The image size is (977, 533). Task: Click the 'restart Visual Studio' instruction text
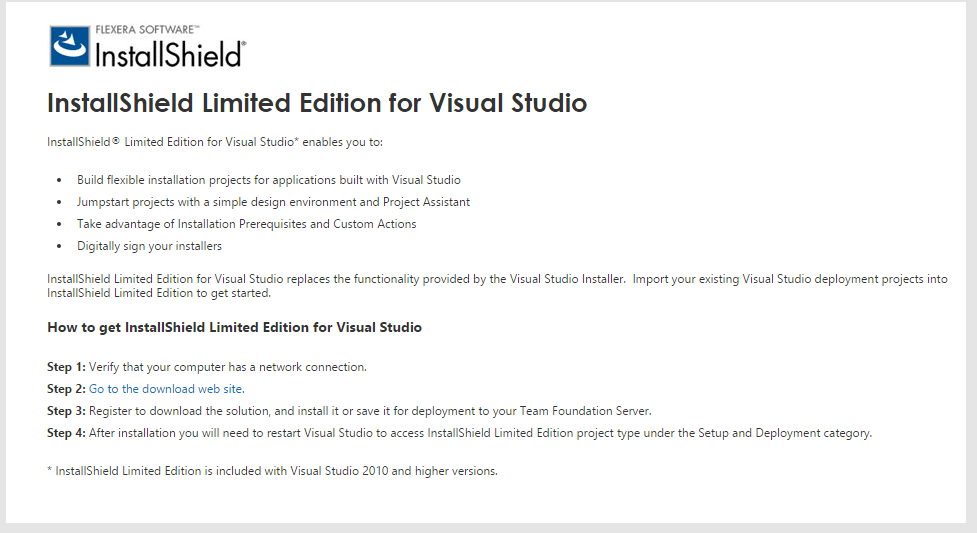(x=480, y=433)
